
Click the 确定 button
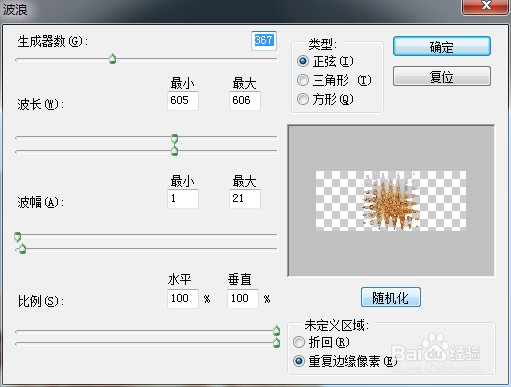tap(442, 46)
